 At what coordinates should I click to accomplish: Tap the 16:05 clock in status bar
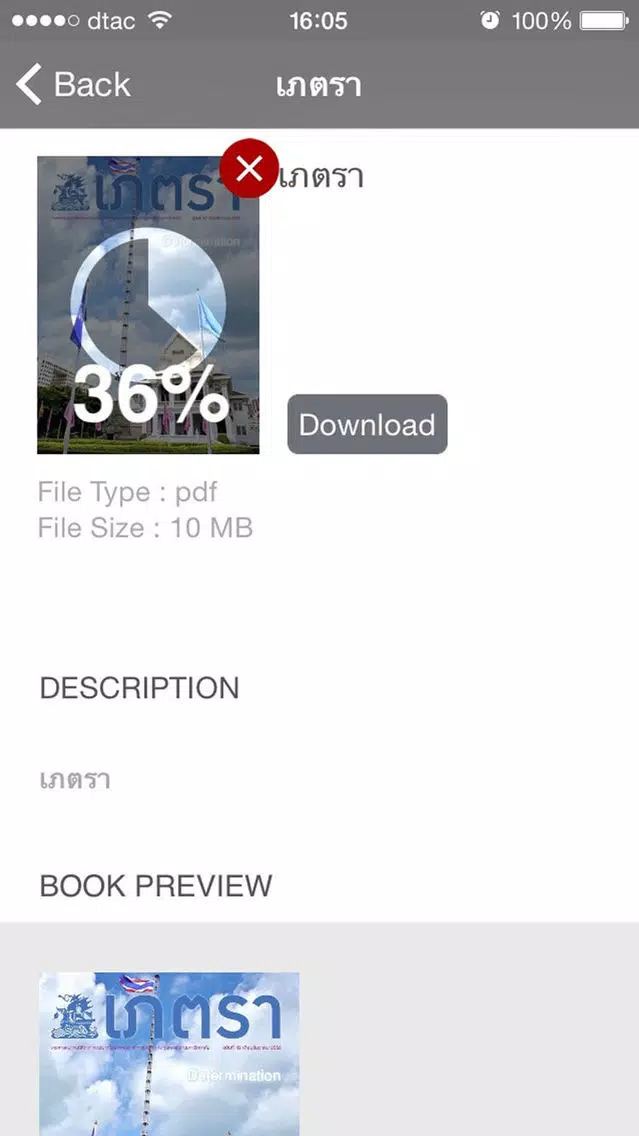pos(318,21)
